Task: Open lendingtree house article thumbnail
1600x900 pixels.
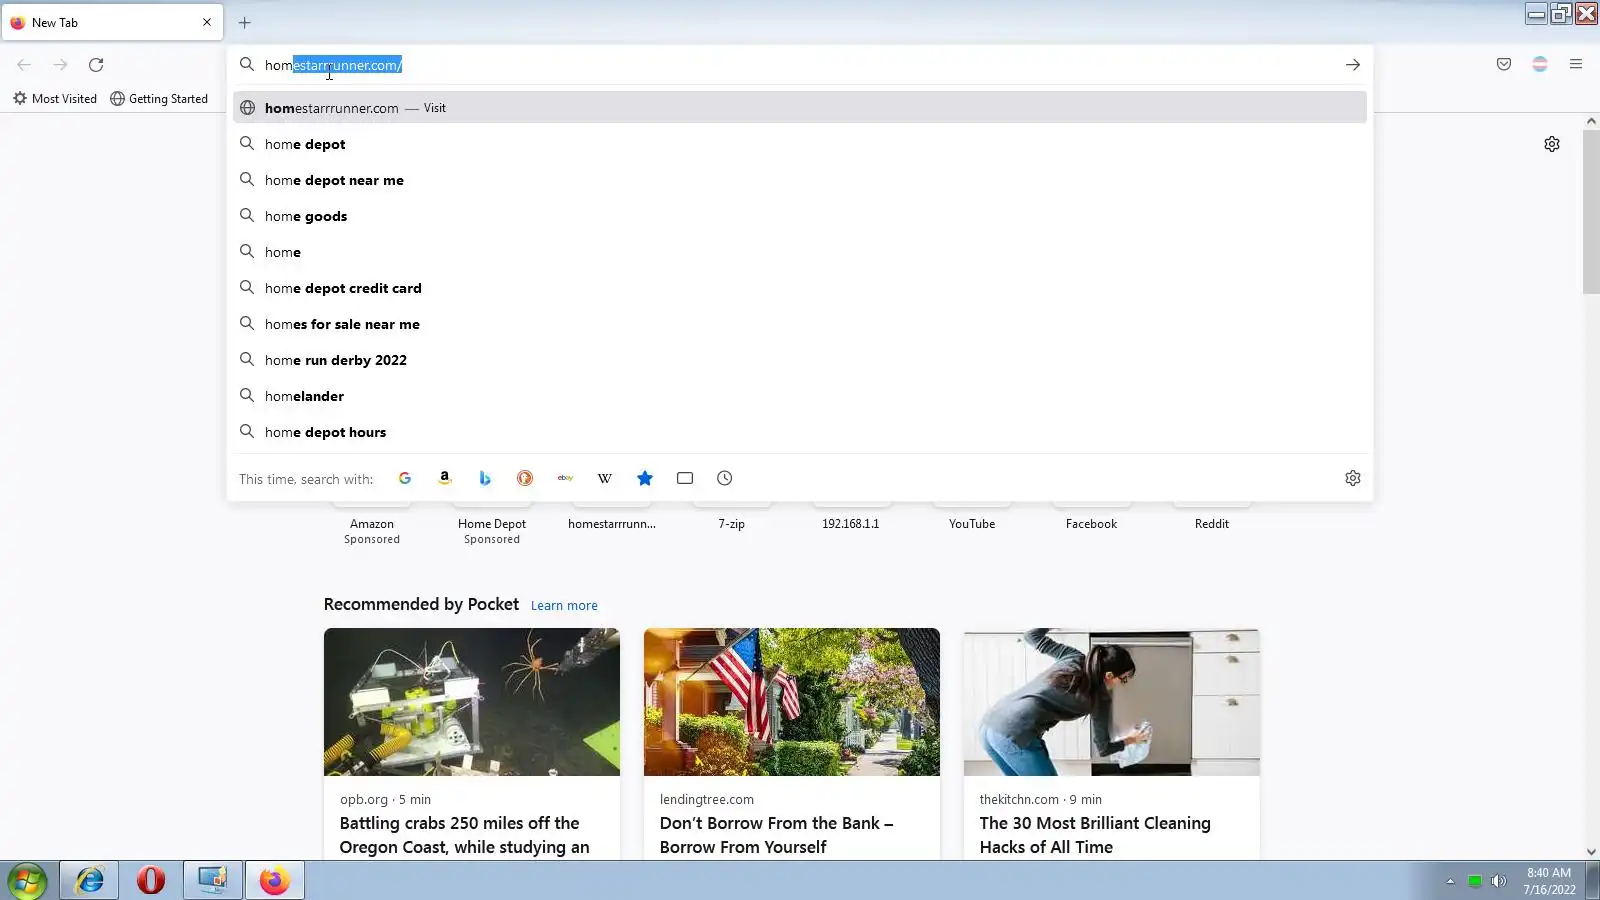Action: 792,702
